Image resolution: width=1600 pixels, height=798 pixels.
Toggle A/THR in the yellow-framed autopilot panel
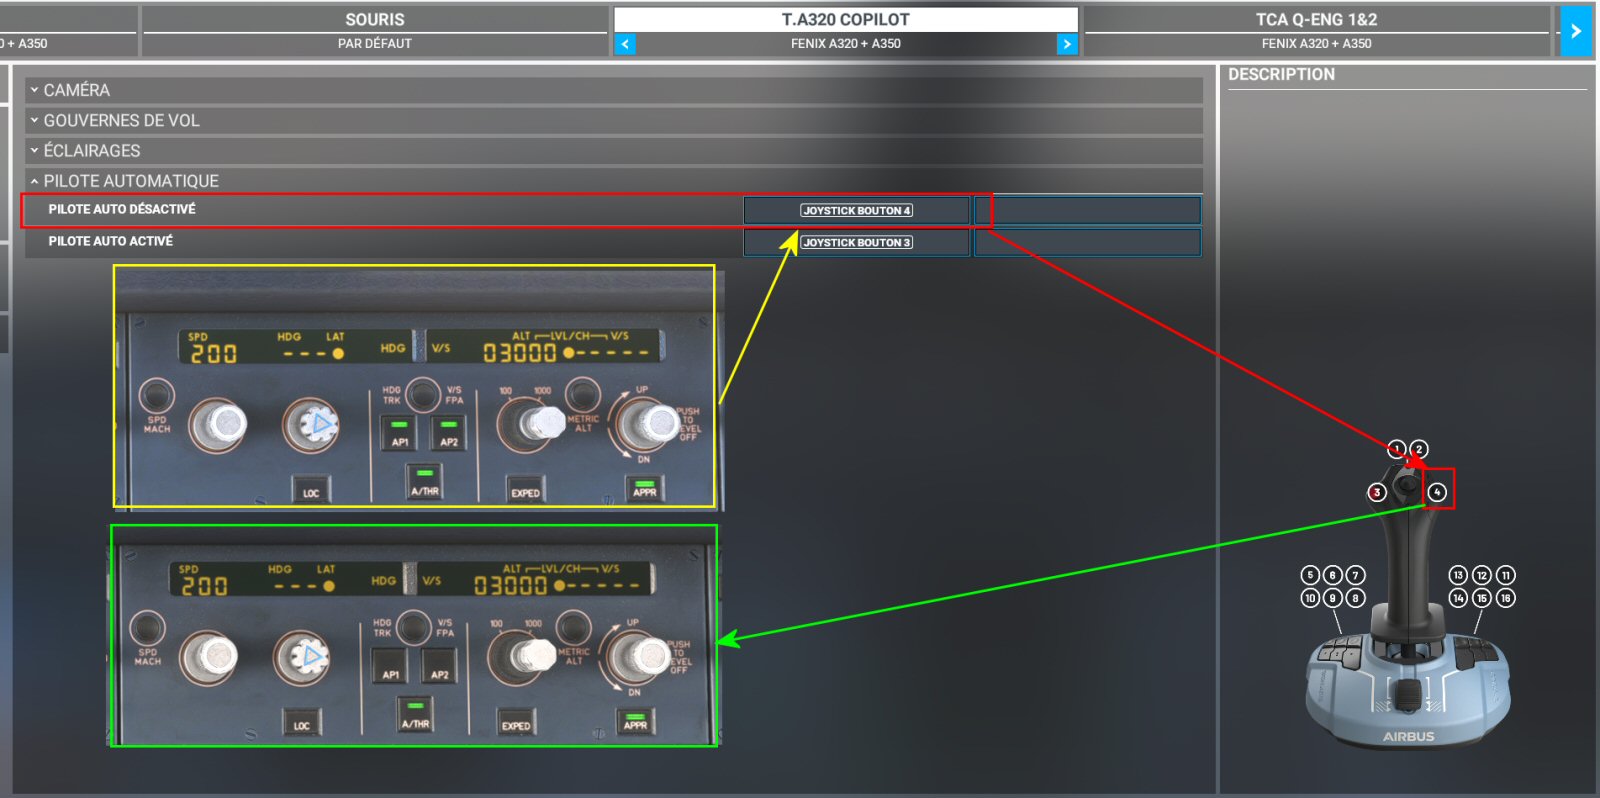(424, 482)
